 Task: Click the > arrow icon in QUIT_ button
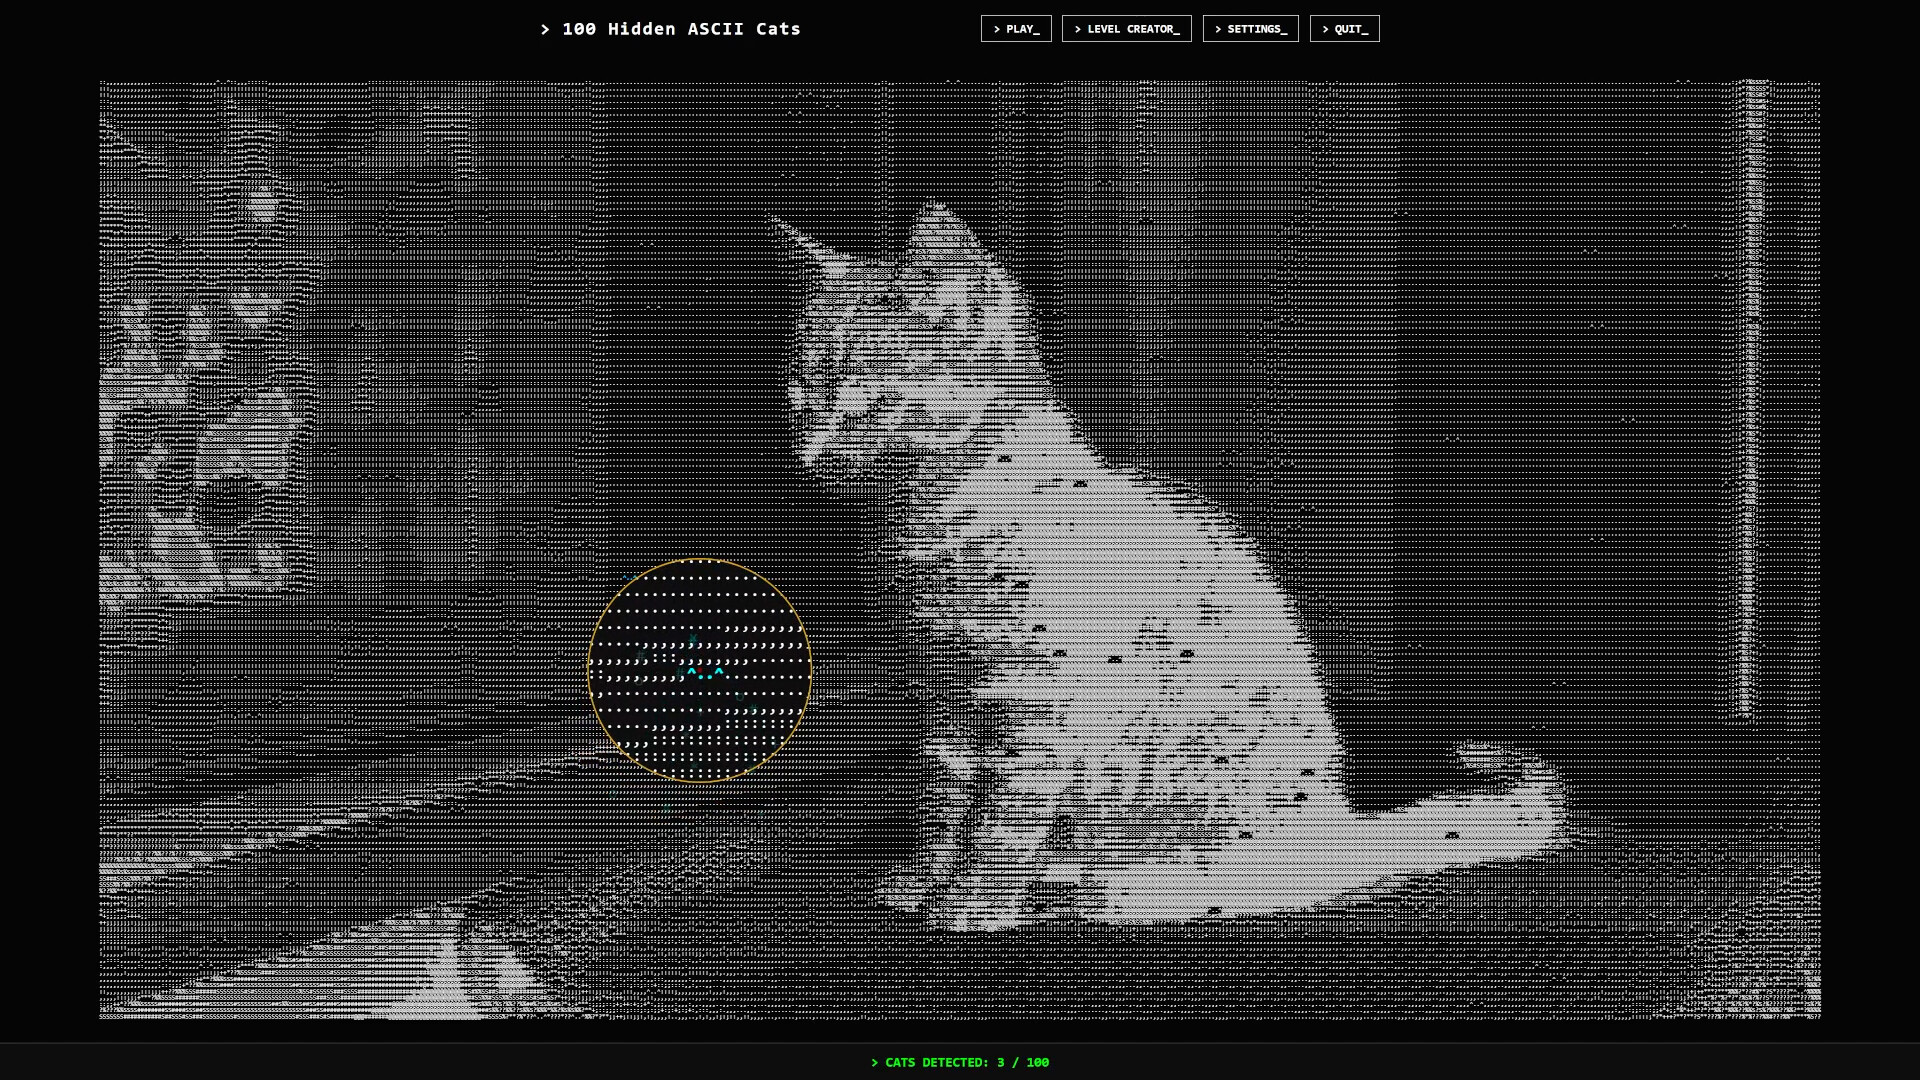pos(1326,29)
